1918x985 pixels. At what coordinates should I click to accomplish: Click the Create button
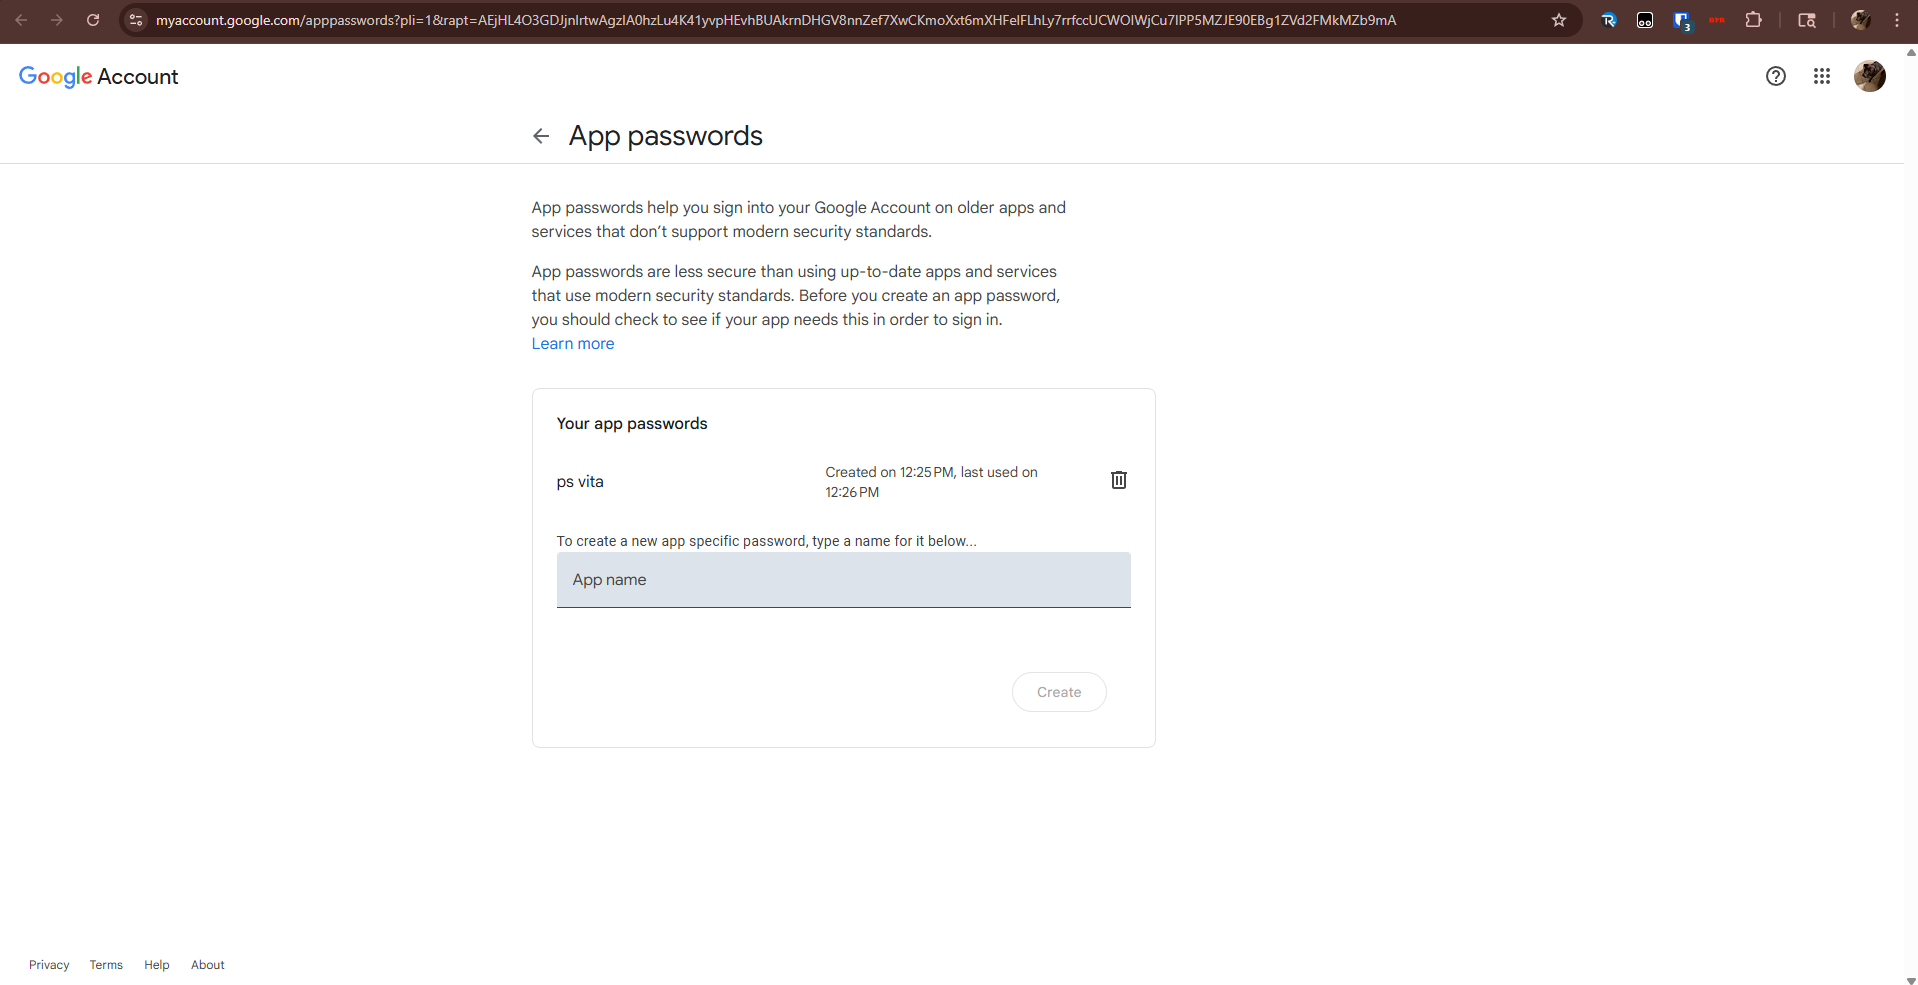pyautogui.click(x=1059, y=692)
